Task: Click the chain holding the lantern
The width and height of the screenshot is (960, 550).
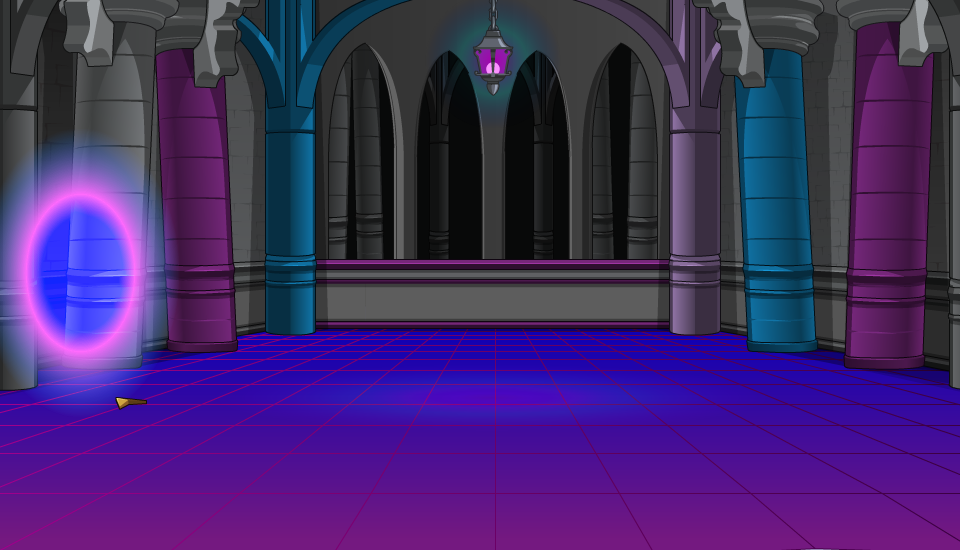Action: click(x=492, y=14)
